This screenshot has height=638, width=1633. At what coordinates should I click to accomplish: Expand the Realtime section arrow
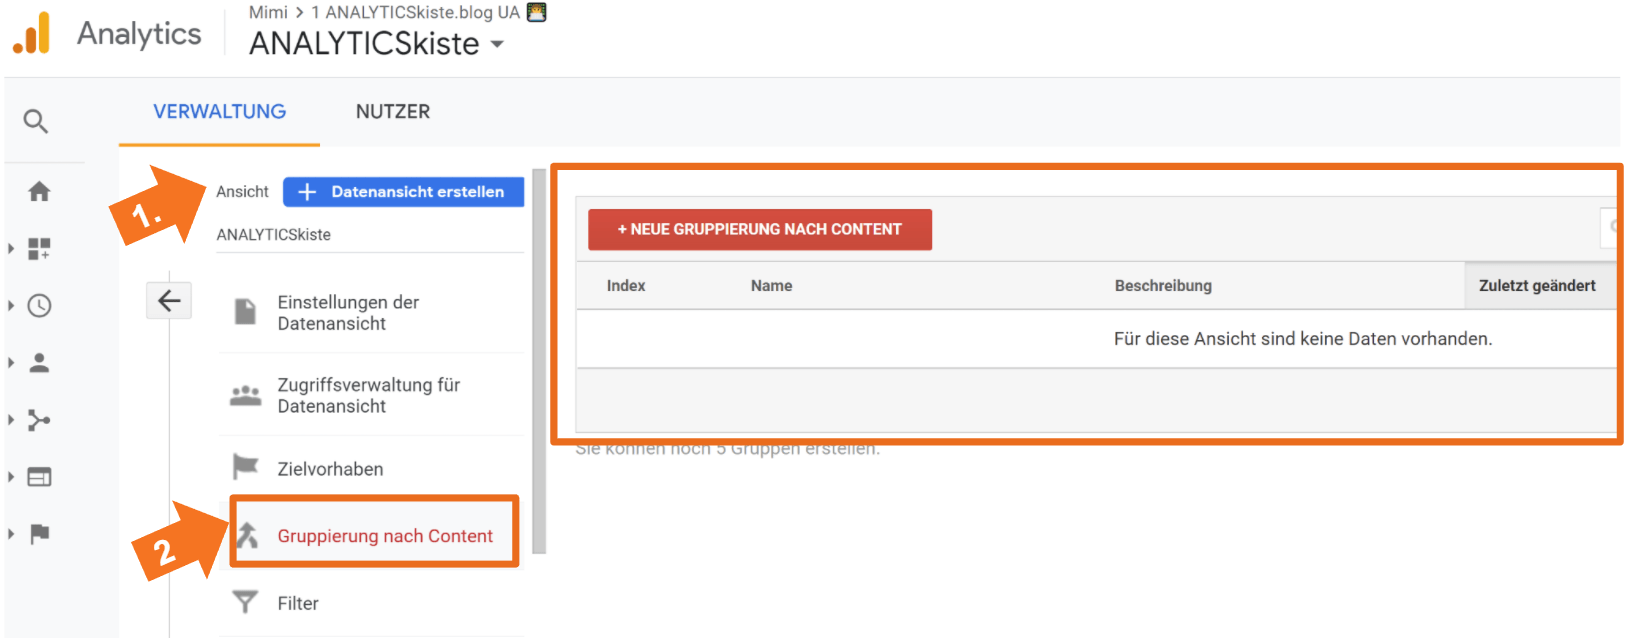tap(11, 305)
